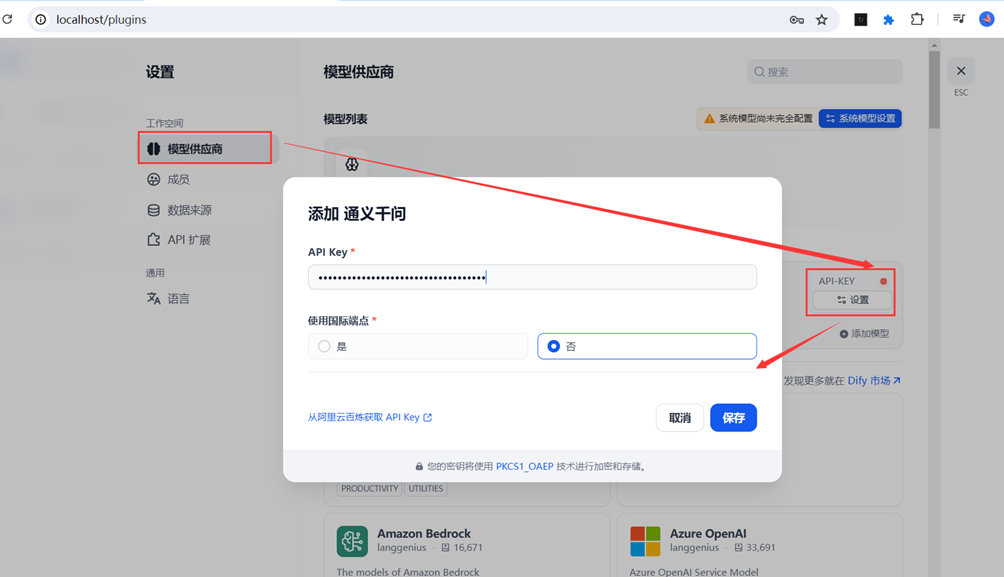This screenshot has width=1004, height=577.
Task: Click 取消 to cancel the dialog
Action: pyautogui.click(x=679, y=418)
